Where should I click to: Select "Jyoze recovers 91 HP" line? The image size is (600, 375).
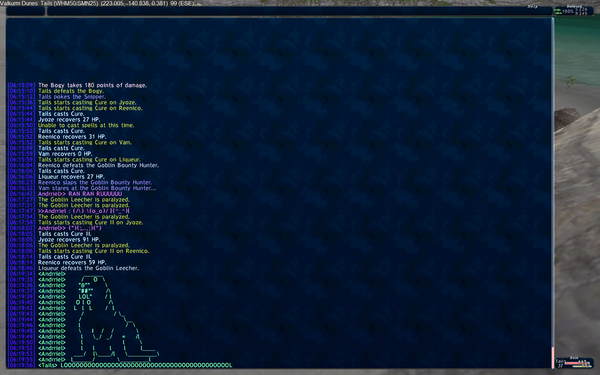pyautogui.click(x=69, y=240)
